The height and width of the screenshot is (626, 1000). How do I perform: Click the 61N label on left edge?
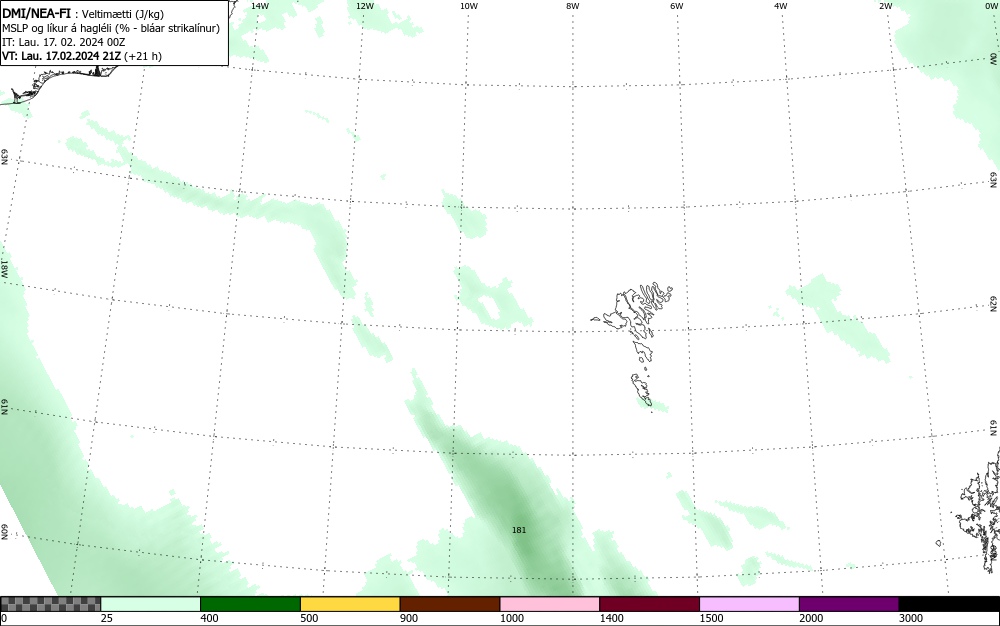(4, 407)
